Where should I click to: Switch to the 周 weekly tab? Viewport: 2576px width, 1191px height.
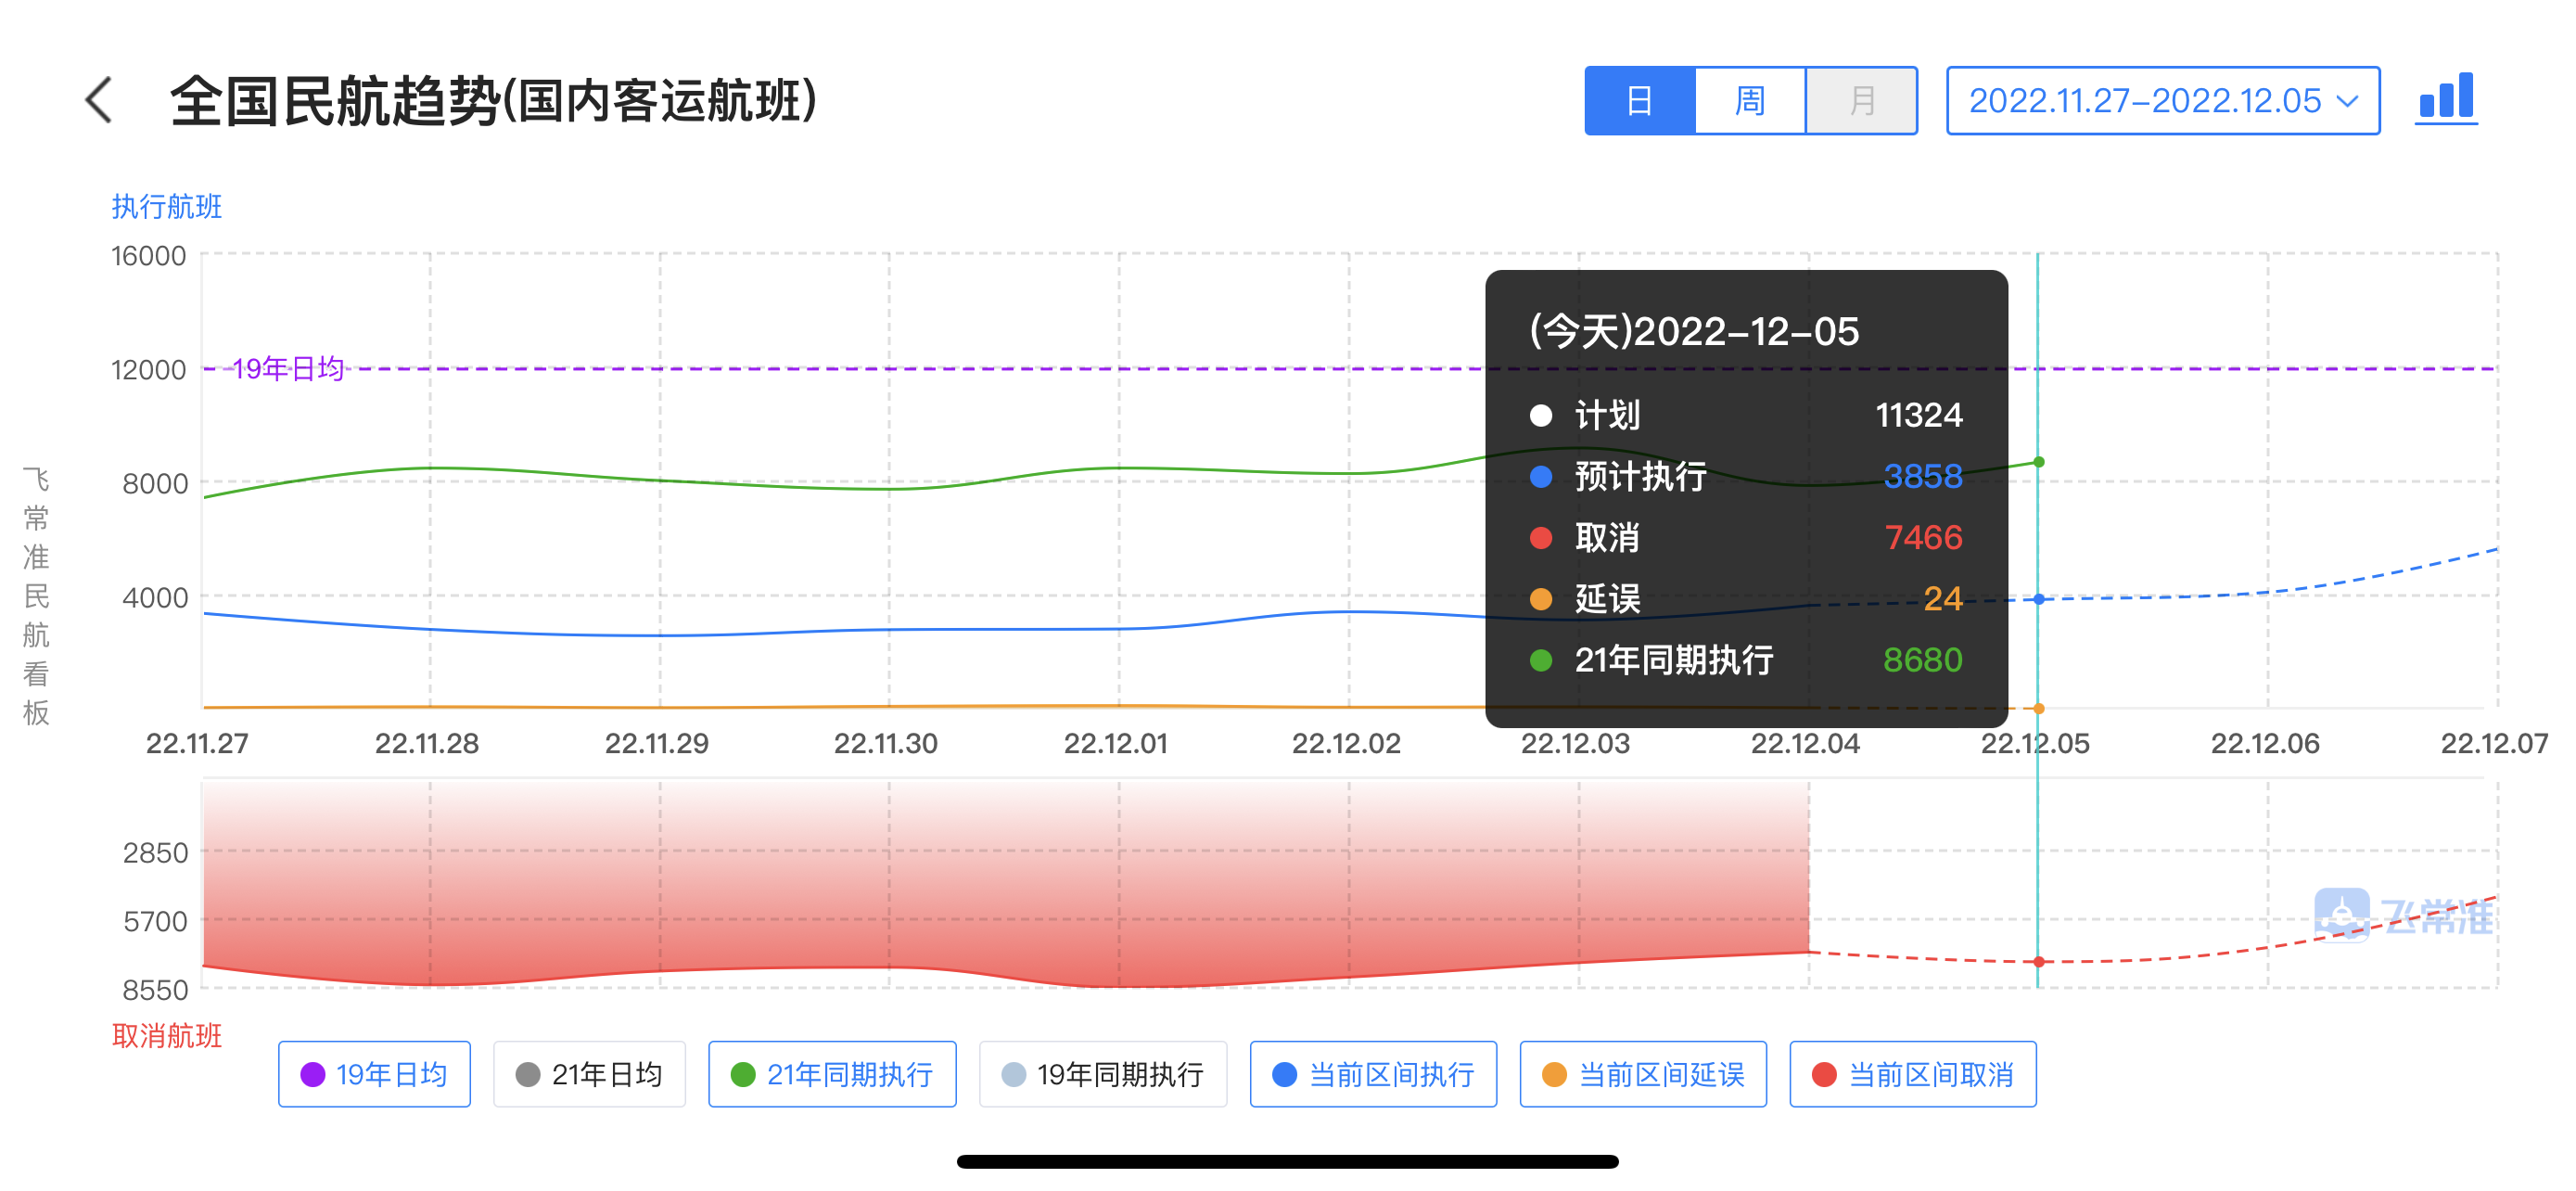click(1749, 101)
